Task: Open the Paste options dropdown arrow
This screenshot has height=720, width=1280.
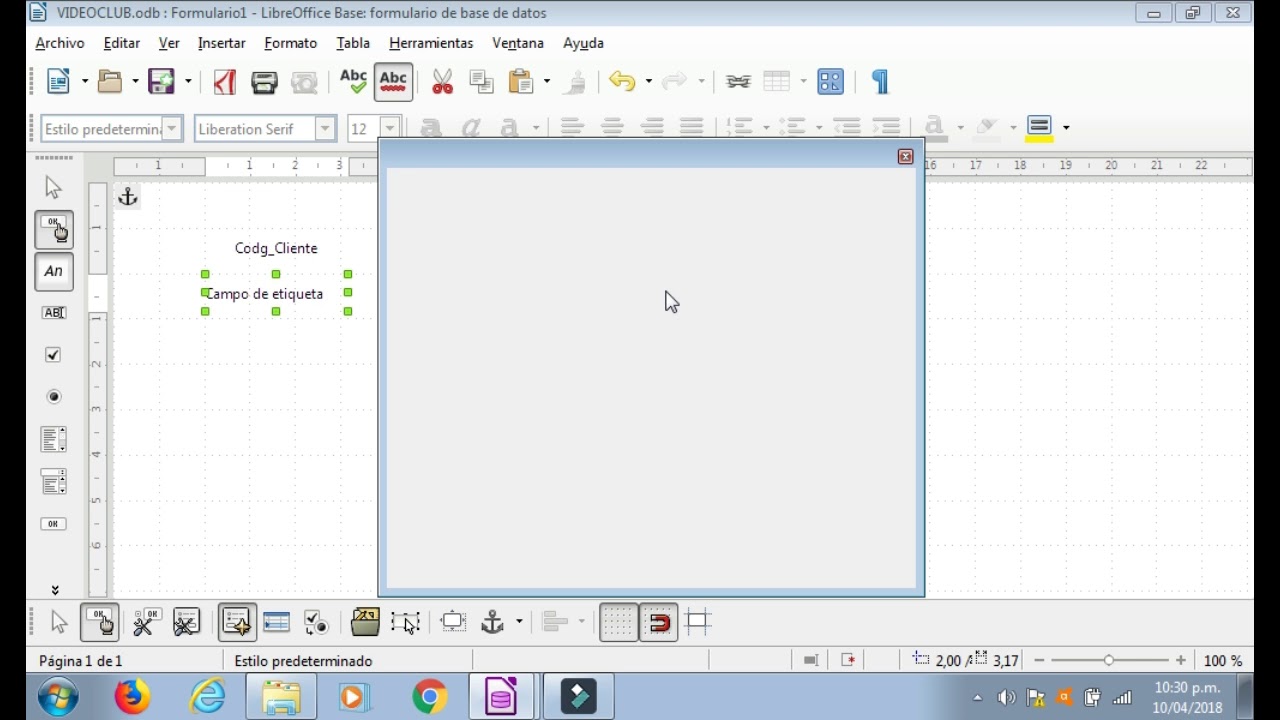Action: (546, 82)
